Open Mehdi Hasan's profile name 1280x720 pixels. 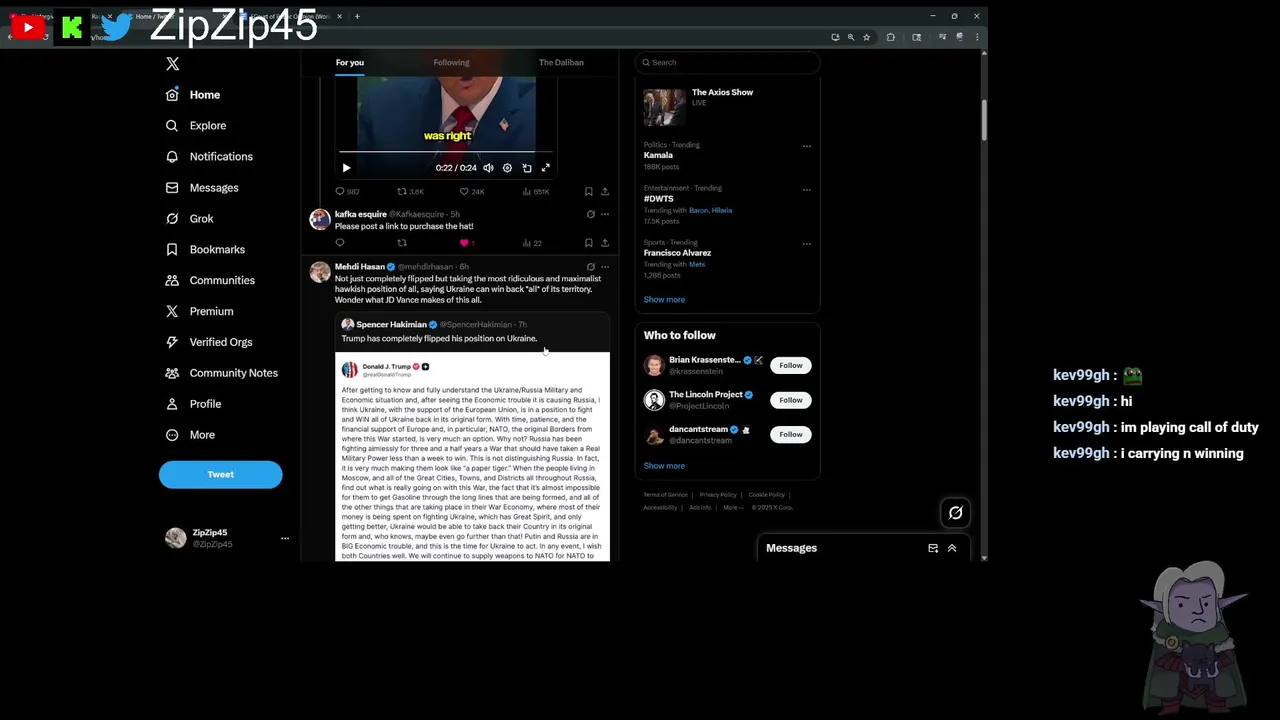click(x=360, y=267)
